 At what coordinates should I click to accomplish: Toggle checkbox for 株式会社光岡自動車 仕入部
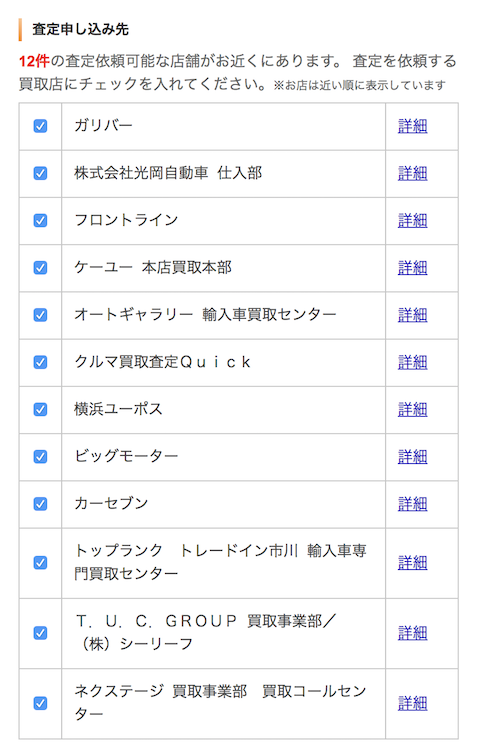pyautogui.click(x=40, y=173)
